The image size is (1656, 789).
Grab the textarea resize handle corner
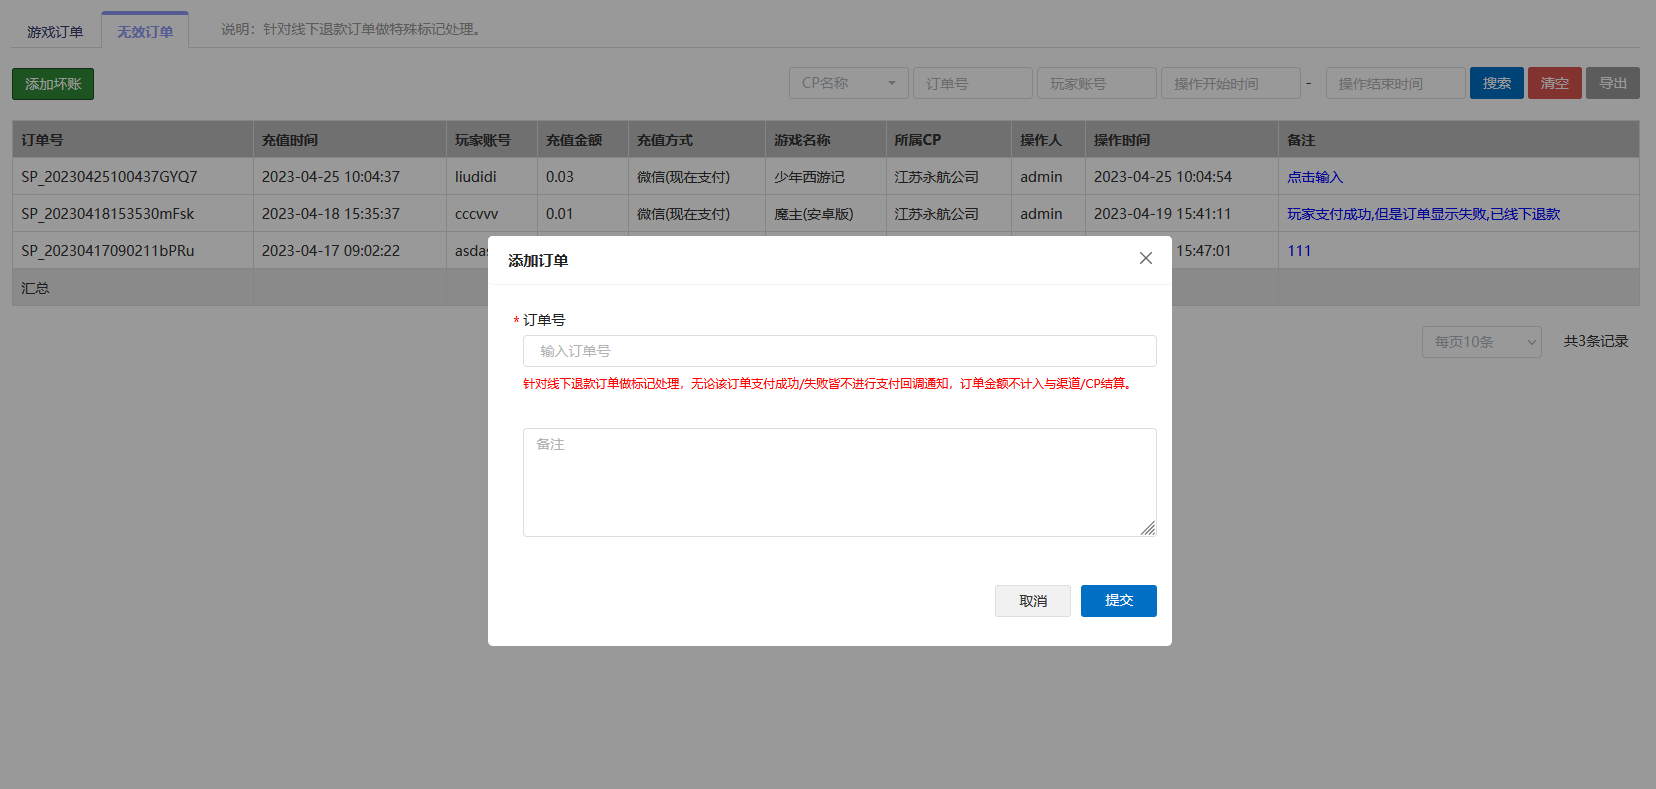coord(1148,528)
